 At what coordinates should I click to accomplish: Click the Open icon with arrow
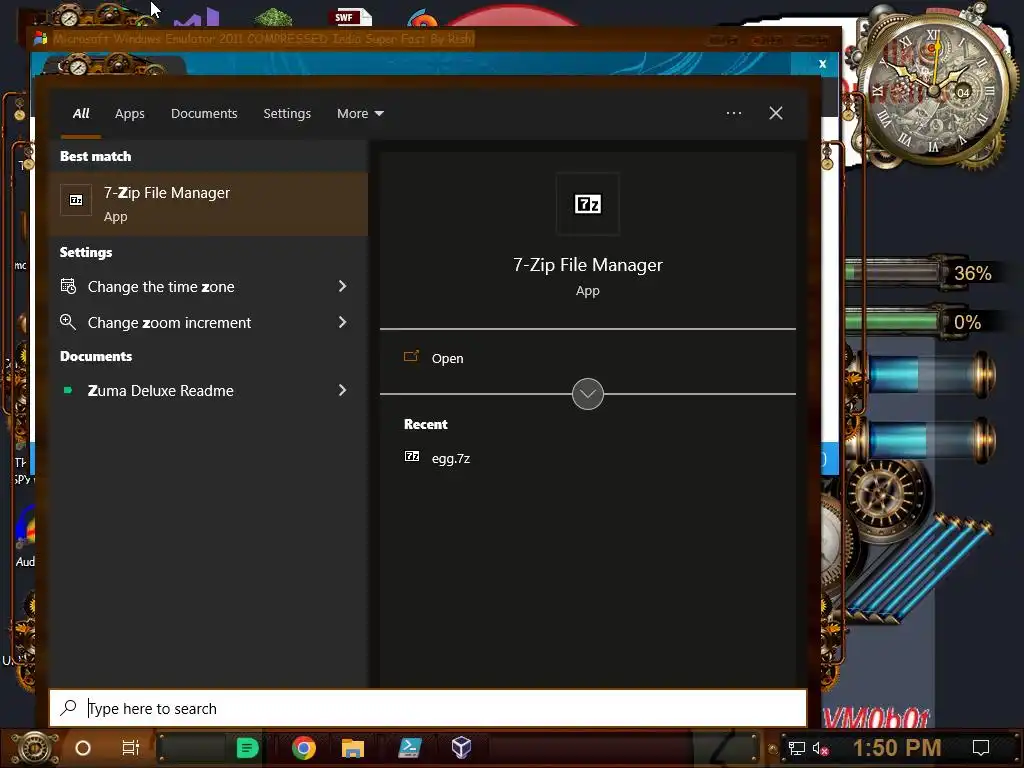(x=411, y=357)
